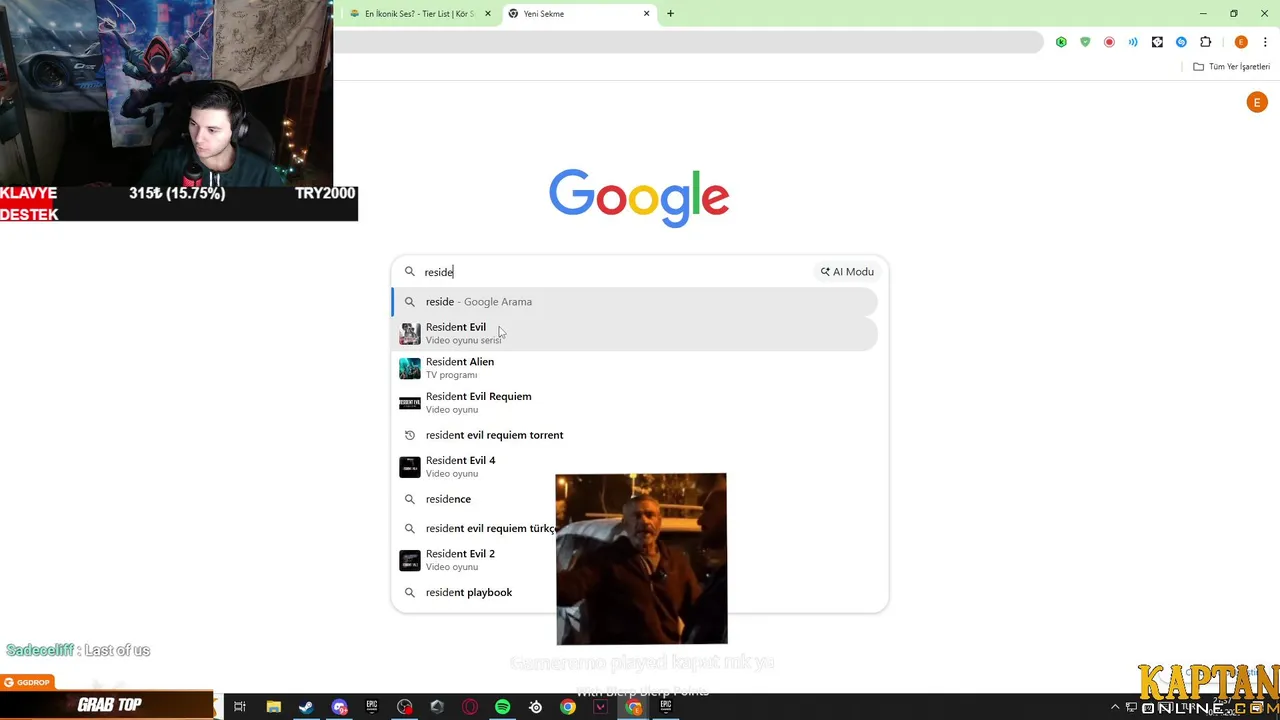The width and height of the screenshot is (1280, 720).
Task: Choose the Resident Alien TV show suggestion
Action: tap(634, 368)
